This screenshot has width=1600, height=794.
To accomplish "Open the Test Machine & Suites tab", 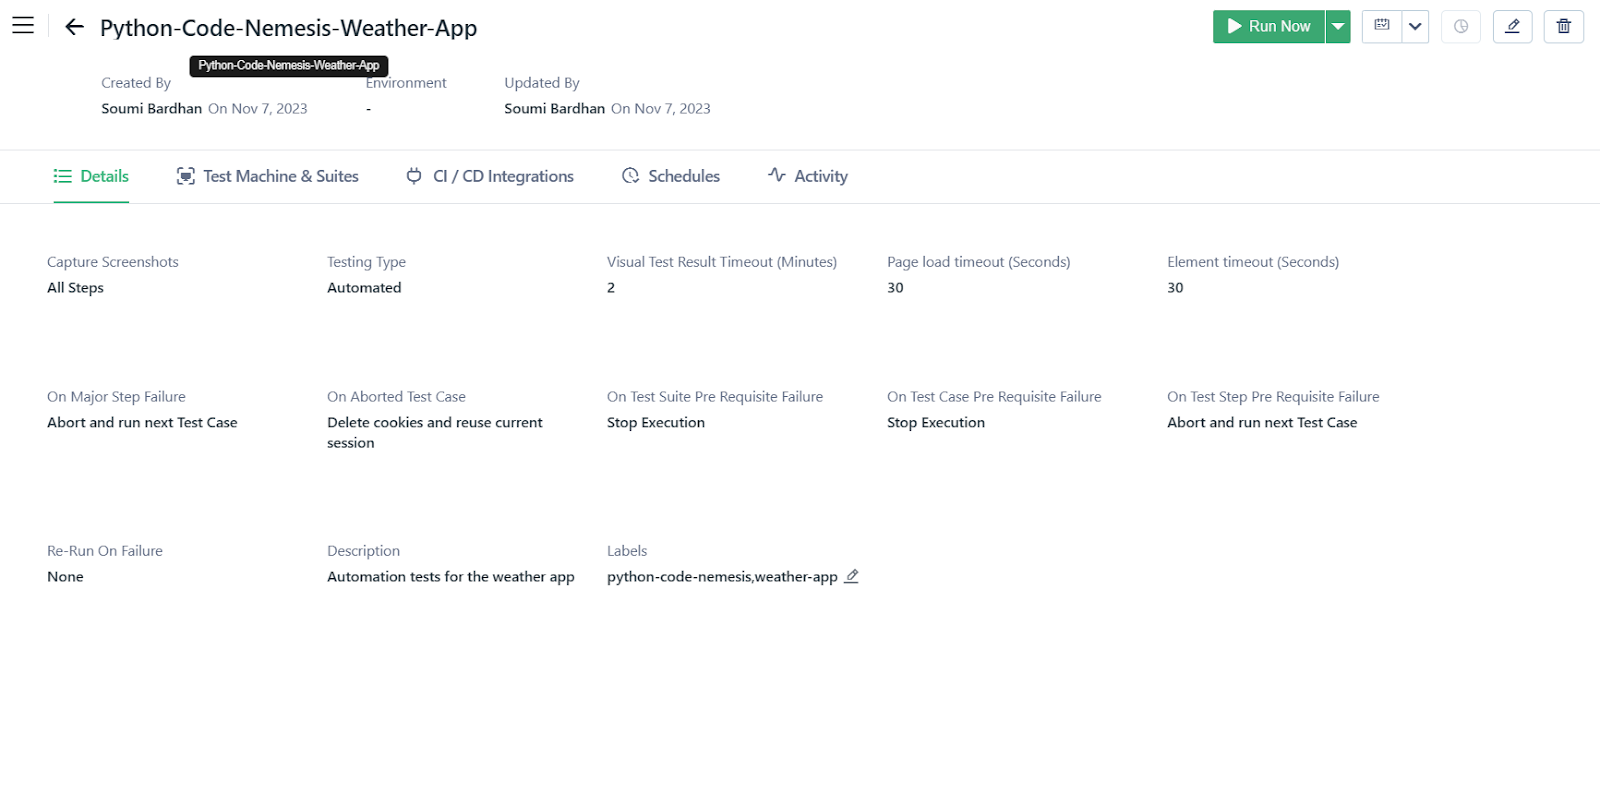I will click(x=267, y=176).
